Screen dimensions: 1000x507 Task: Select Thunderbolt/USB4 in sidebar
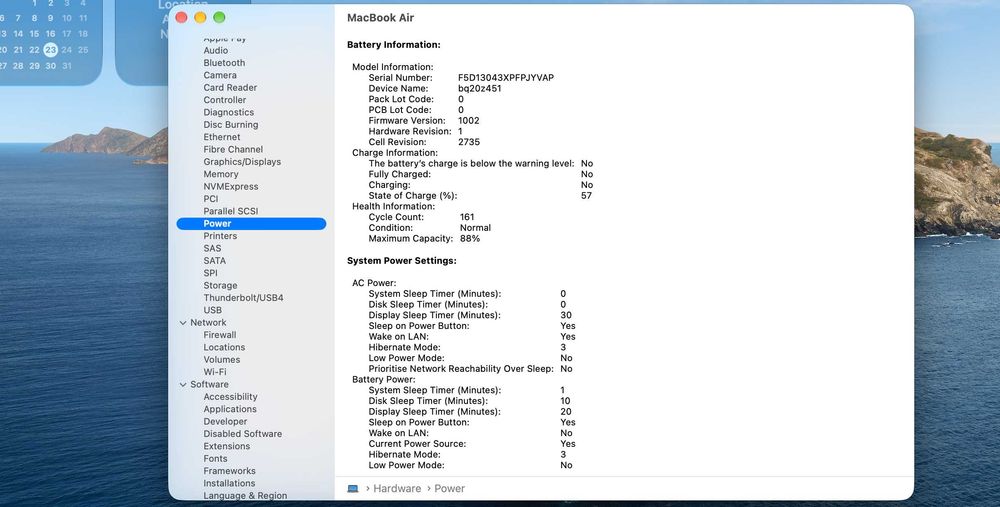(244, 298)
